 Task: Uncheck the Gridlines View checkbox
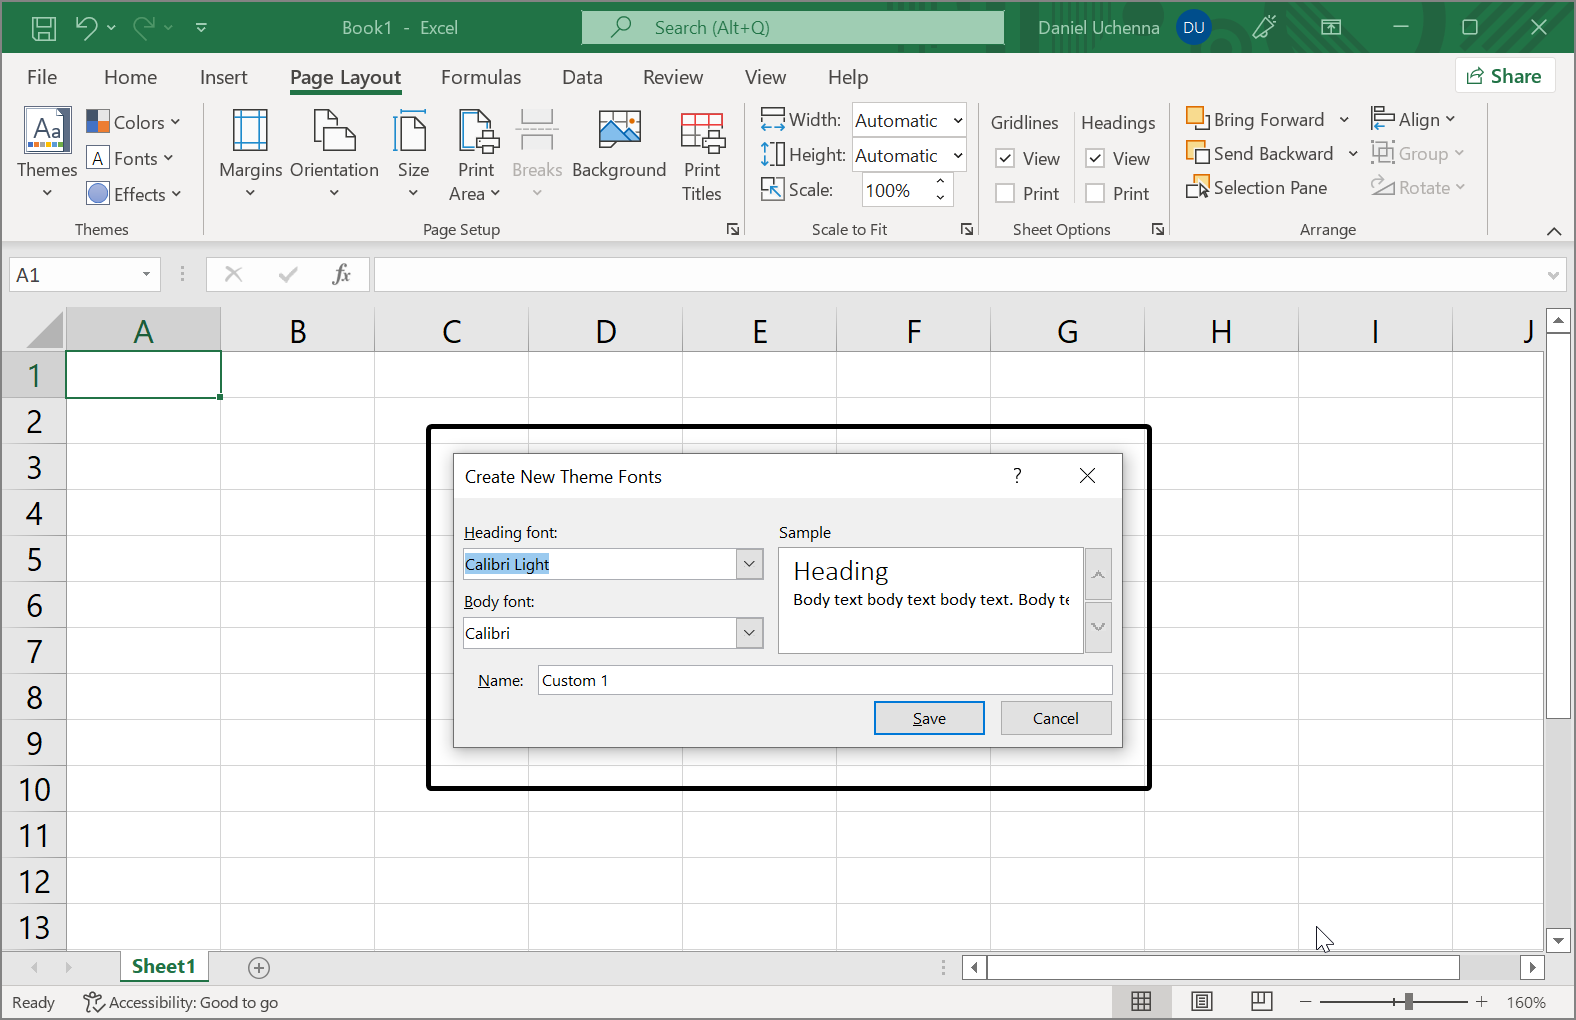[x=1006, y=159]
